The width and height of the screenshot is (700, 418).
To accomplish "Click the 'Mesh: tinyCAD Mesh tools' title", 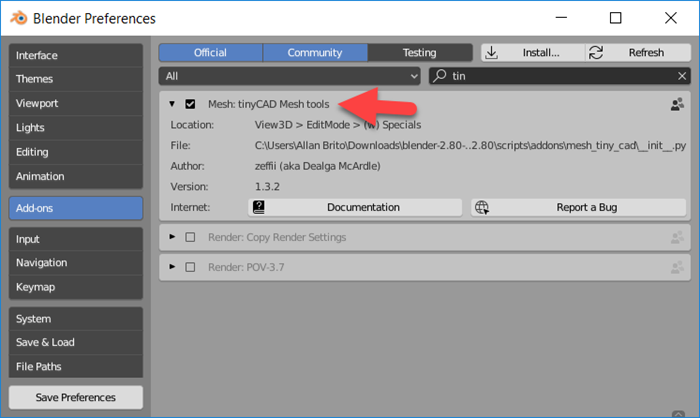I will pyautogui.click(x=268, y=104).
